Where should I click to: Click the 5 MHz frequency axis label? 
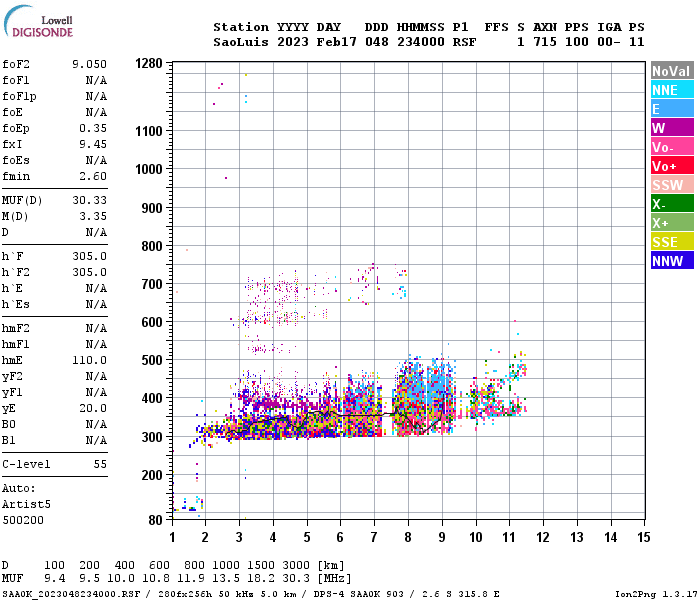click(307, 537)
